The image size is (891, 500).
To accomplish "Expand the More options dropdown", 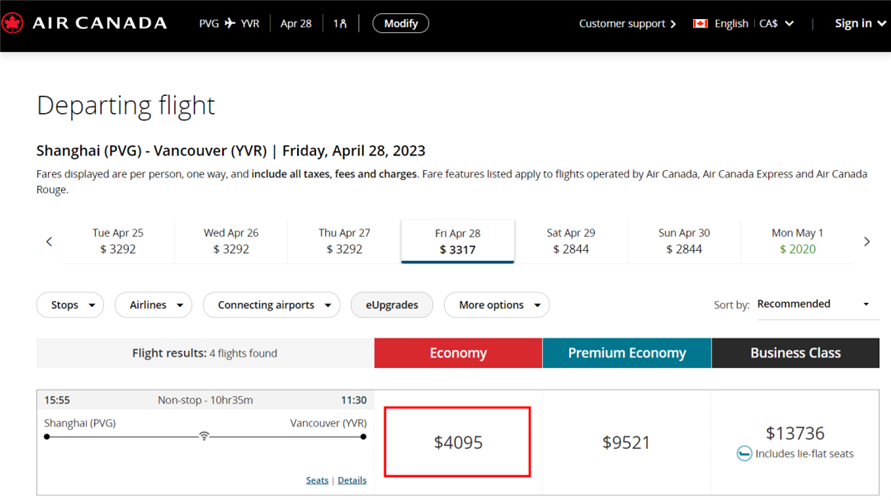I will tap(497, 305).
